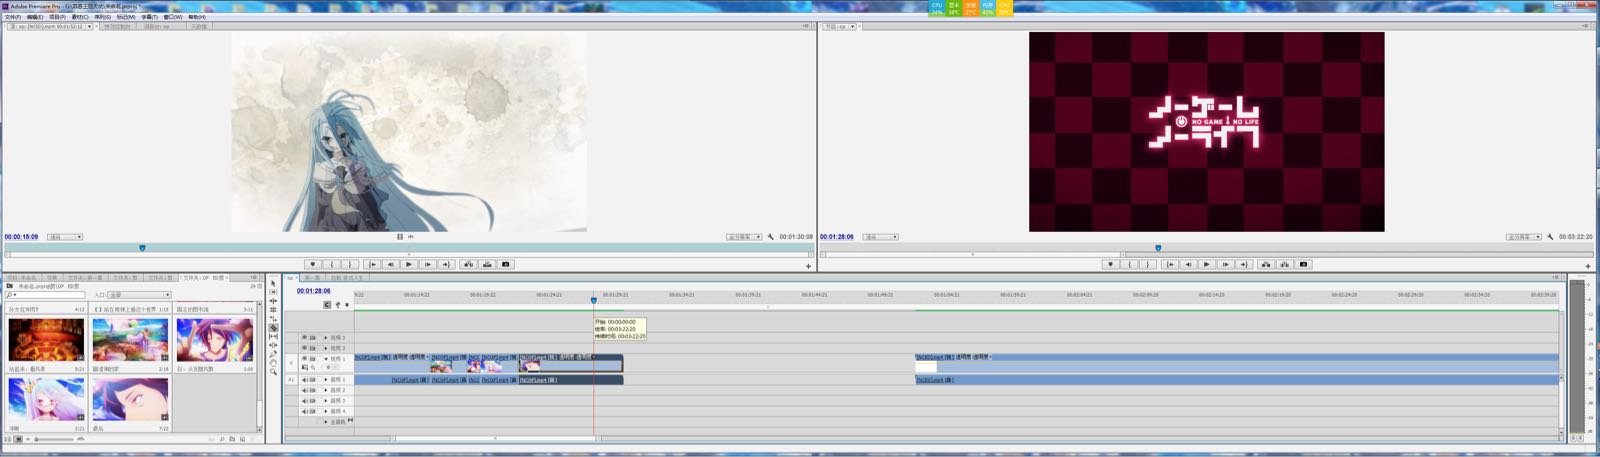
Task: Add marker in Program monitor
Action: pos(1110,264)
